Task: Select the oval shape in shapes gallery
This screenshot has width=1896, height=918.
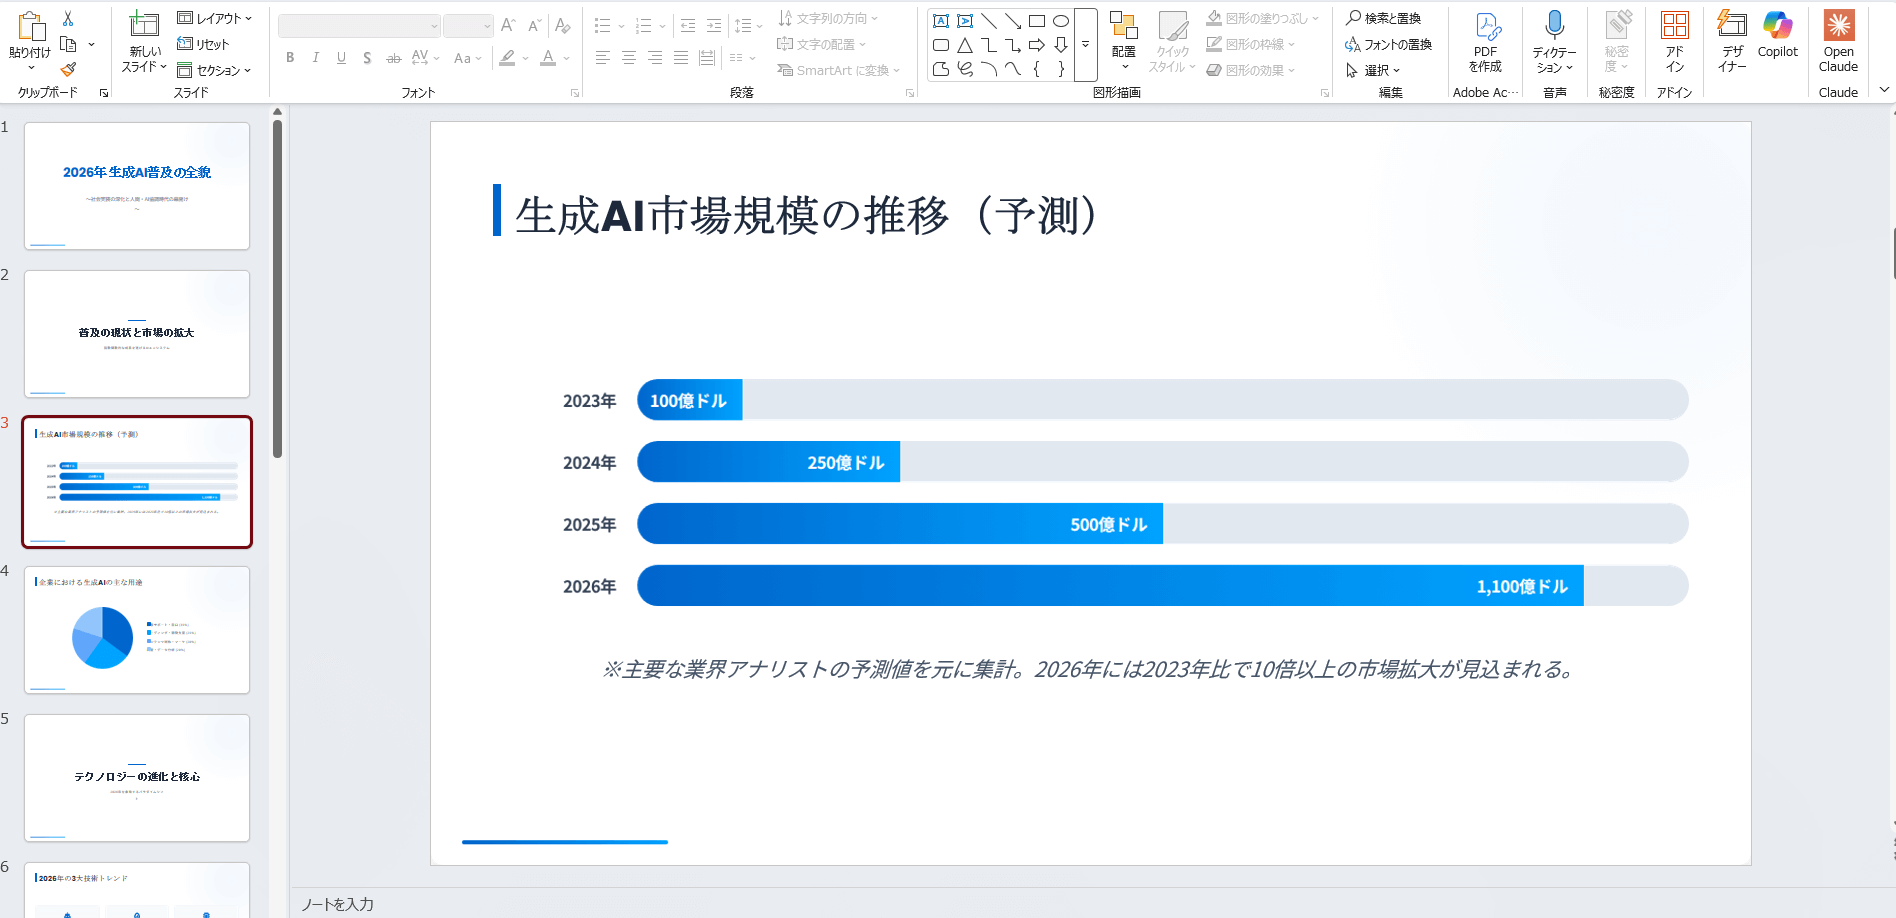Action: click(x=1061, y=21)
